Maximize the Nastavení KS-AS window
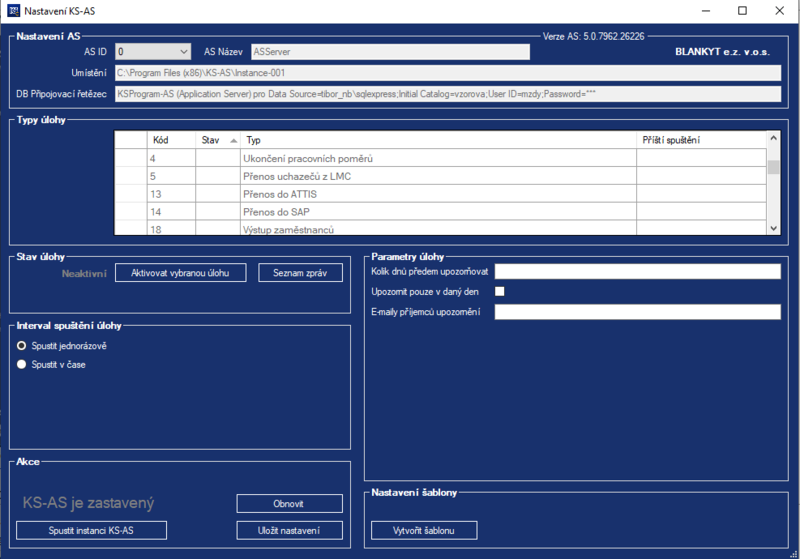Viewport: 800px width, 559px height. pyautogui.click(x=742, y=11)
